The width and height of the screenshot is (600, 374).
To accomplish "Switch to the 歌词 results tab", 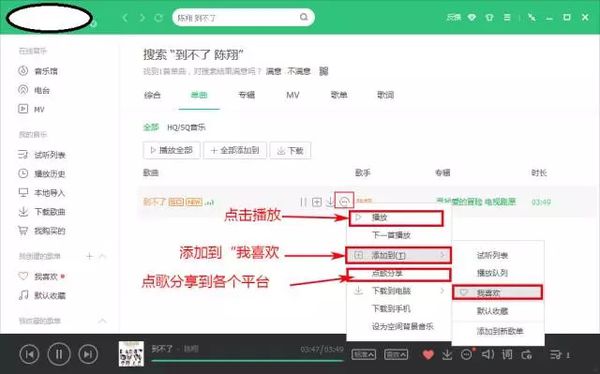I will pyautogui.click(x=385, y=95).
